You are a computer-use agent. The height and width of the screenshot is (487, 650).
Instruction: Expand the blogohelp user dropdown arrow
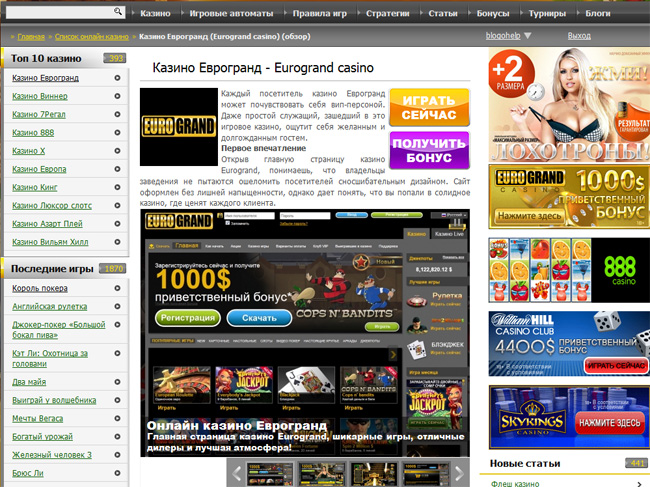[528, 36]
